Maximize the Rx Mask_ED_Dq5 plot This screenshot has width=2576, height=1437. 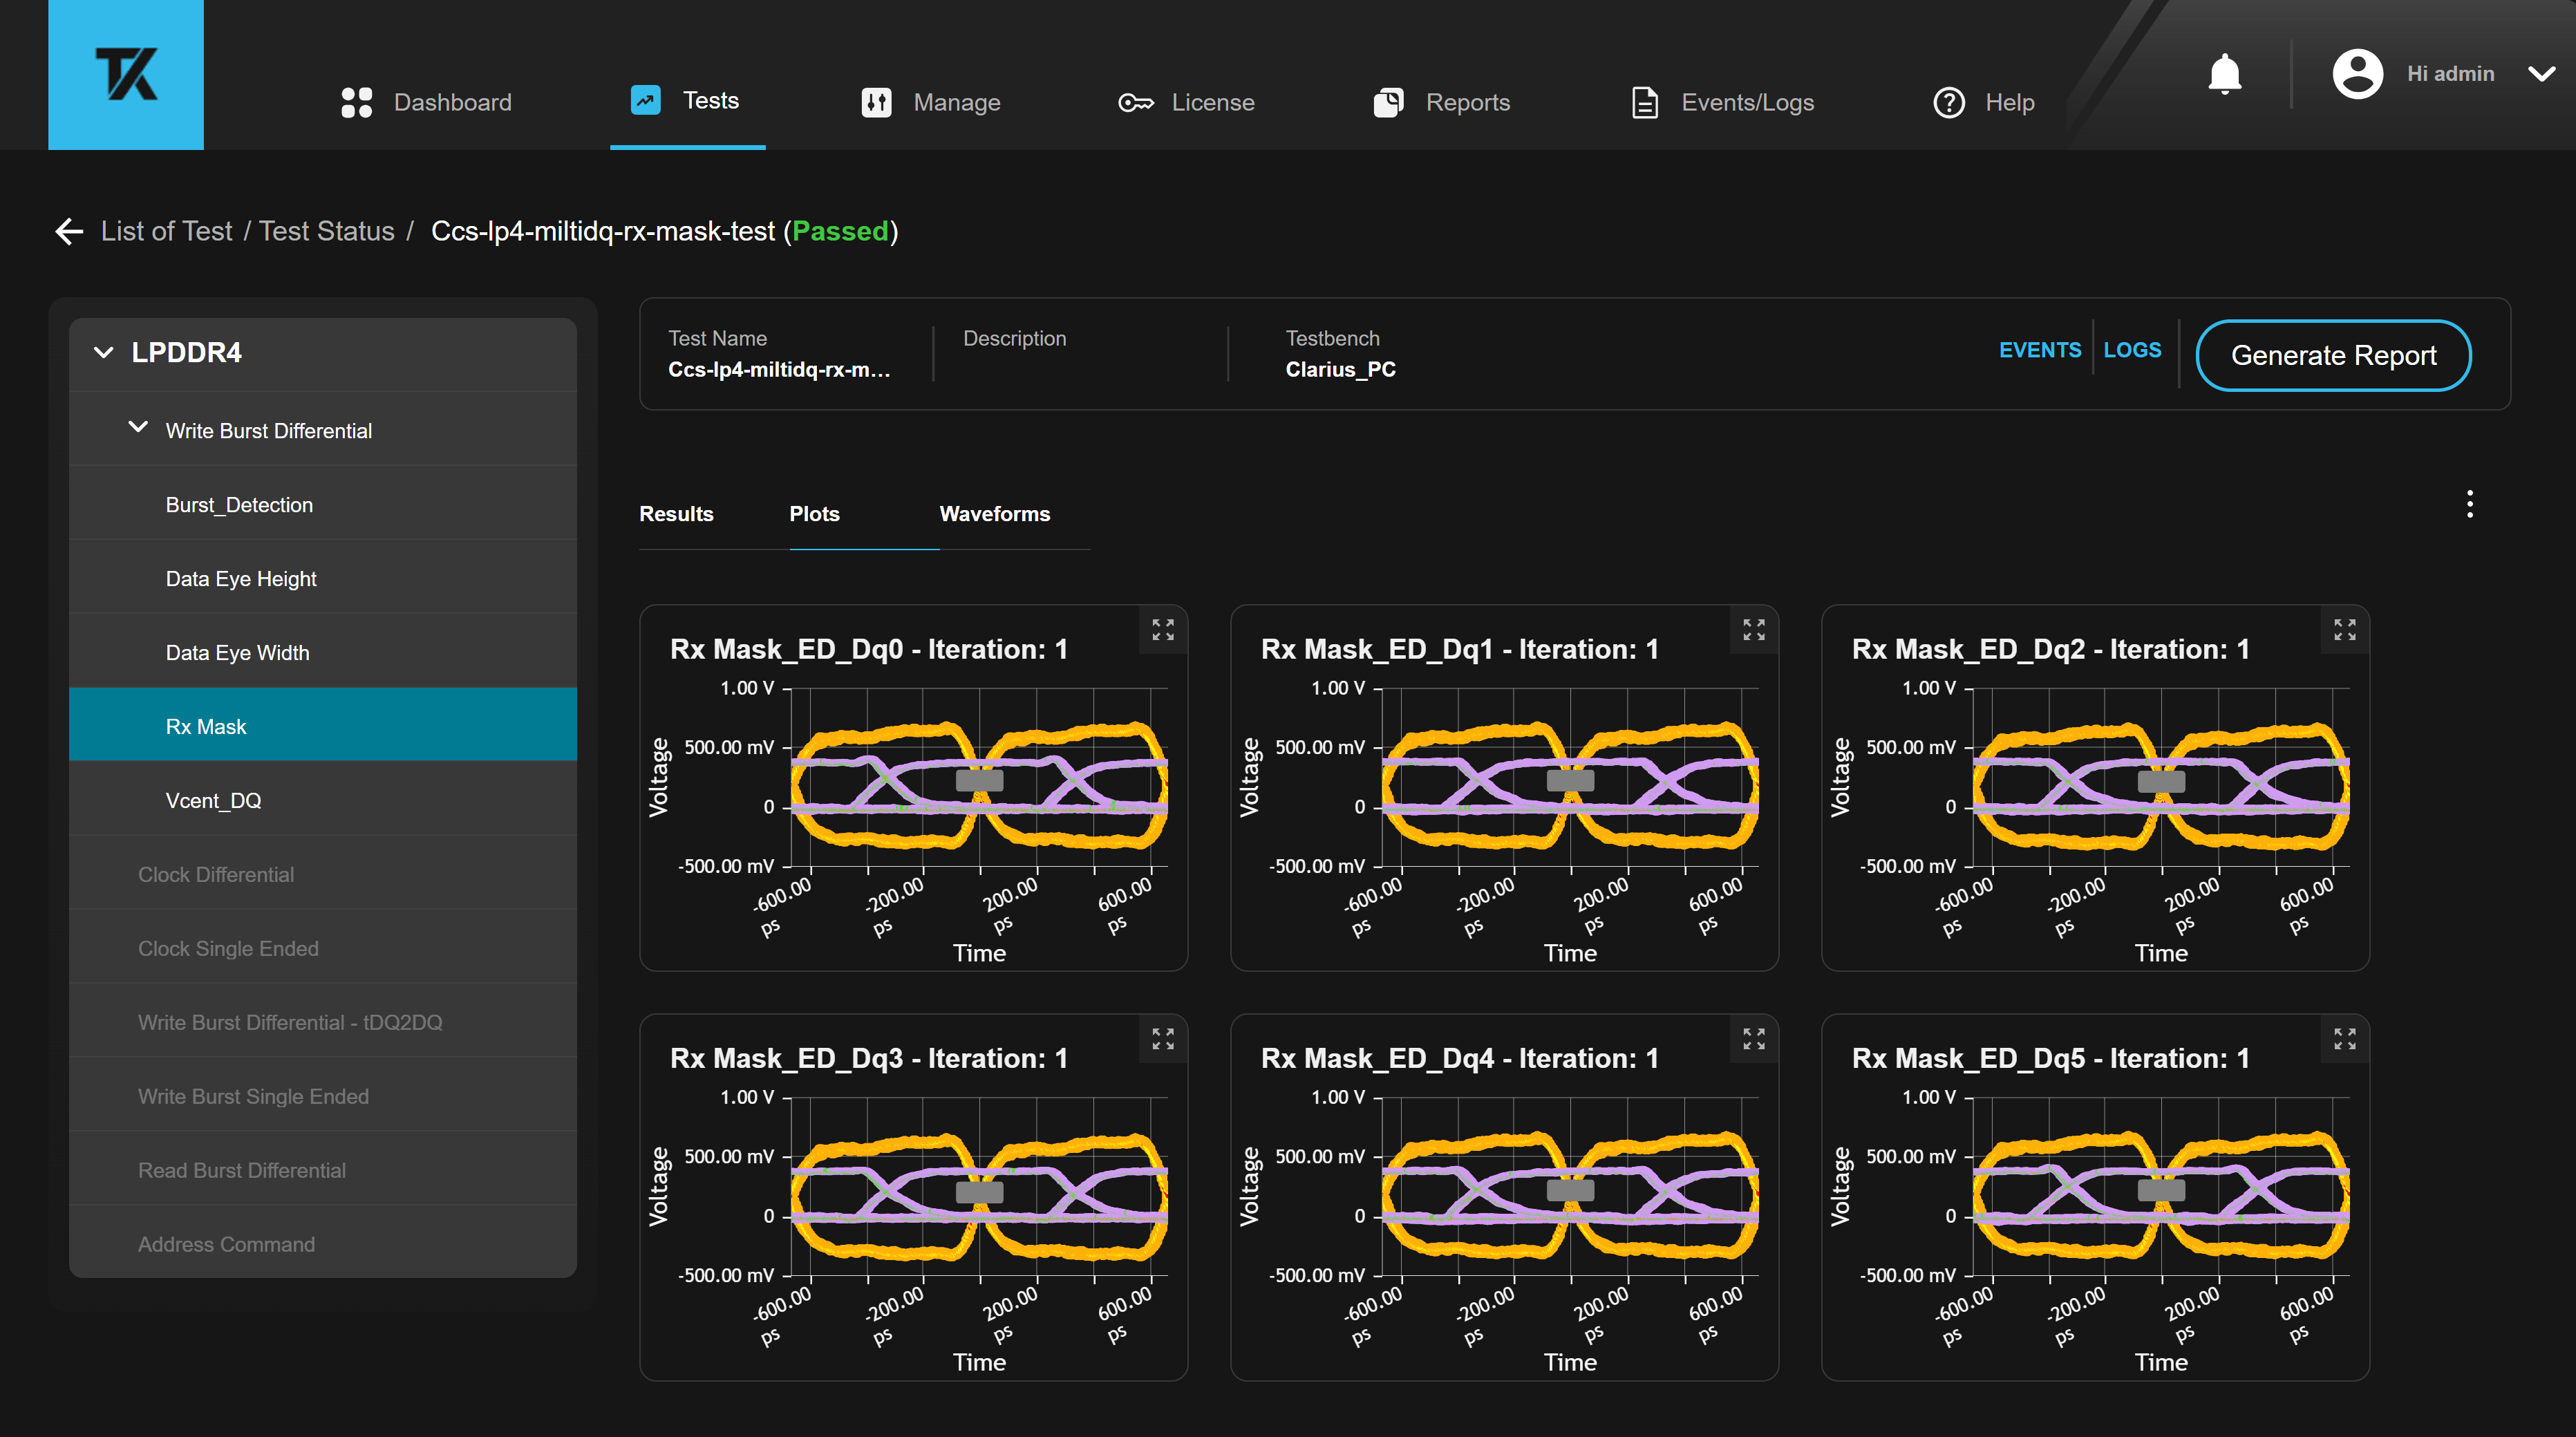point(2344,1039)
